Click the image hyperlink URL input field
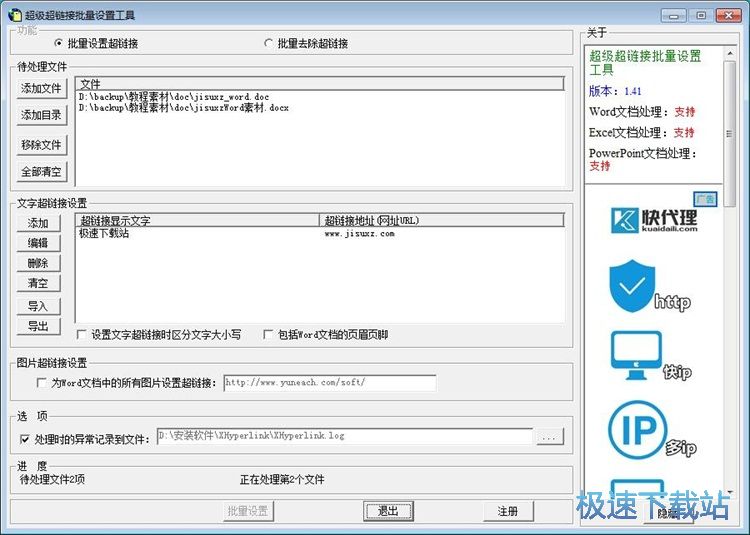This screenshot has height=535, width=750. [330, 382]
